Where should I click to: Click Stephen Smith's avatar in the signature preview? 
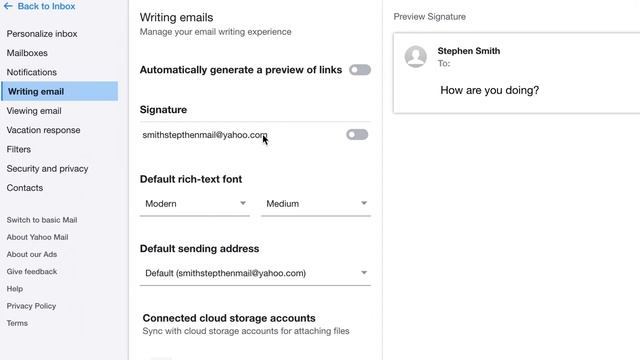[x=416, y=56]
